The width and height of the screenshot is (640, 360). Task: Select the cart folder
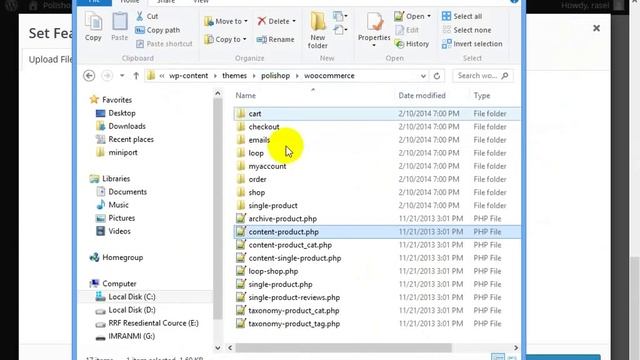[x=376, y=113]
